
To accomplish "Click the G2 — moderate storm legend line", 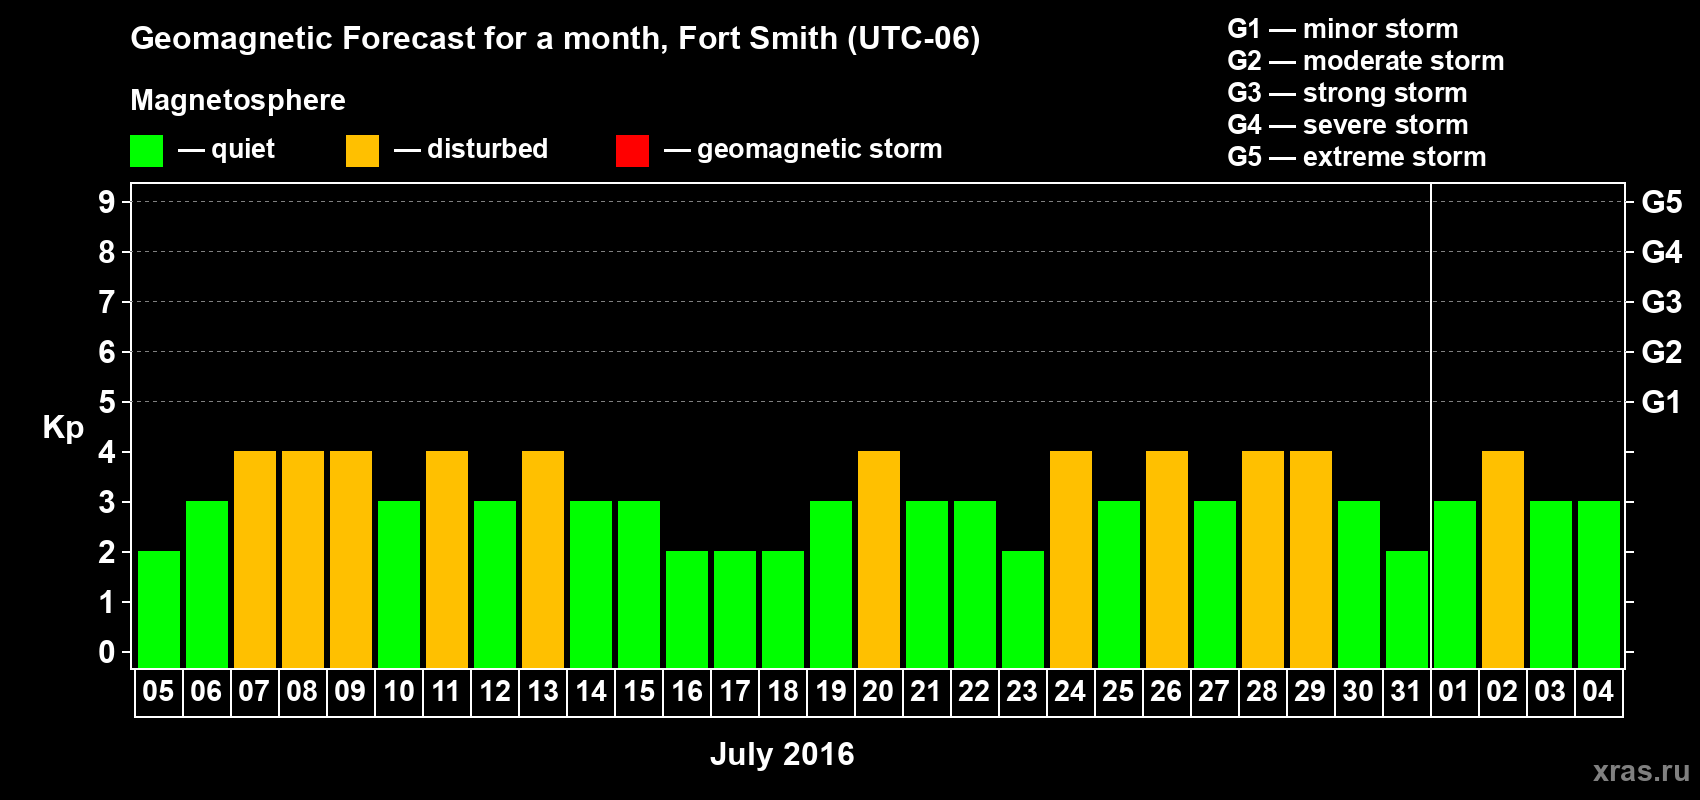I will coord(1365,61).
